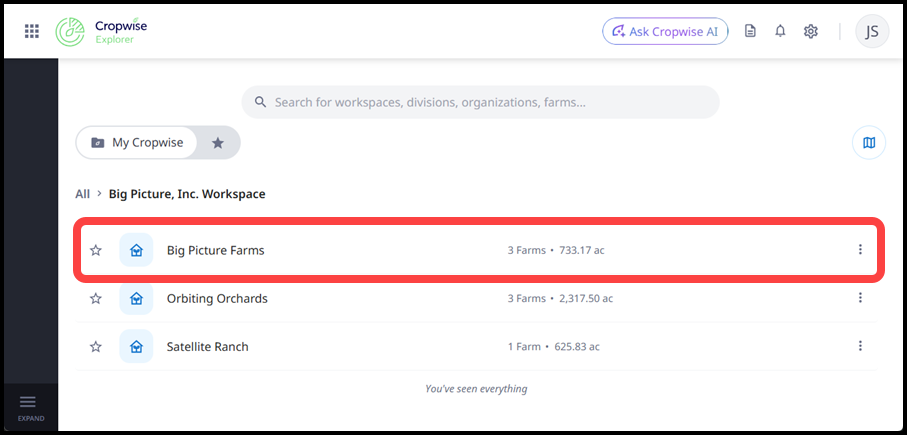Open more options for Big Picture Farms
Screen dimensions: 907x435
coord(860,249)
